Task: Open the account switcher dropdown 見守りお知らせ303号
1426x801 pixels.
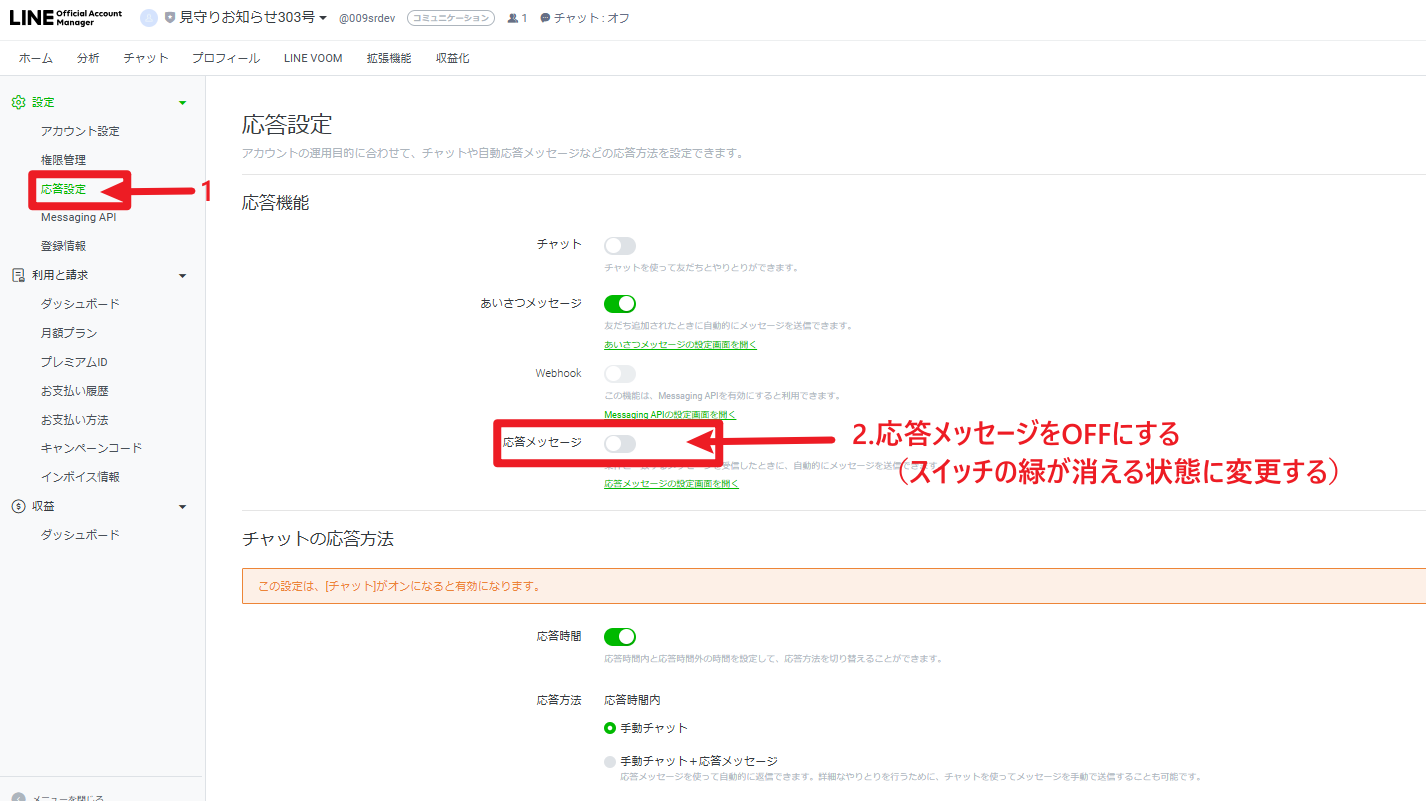Action: point(253,18)
